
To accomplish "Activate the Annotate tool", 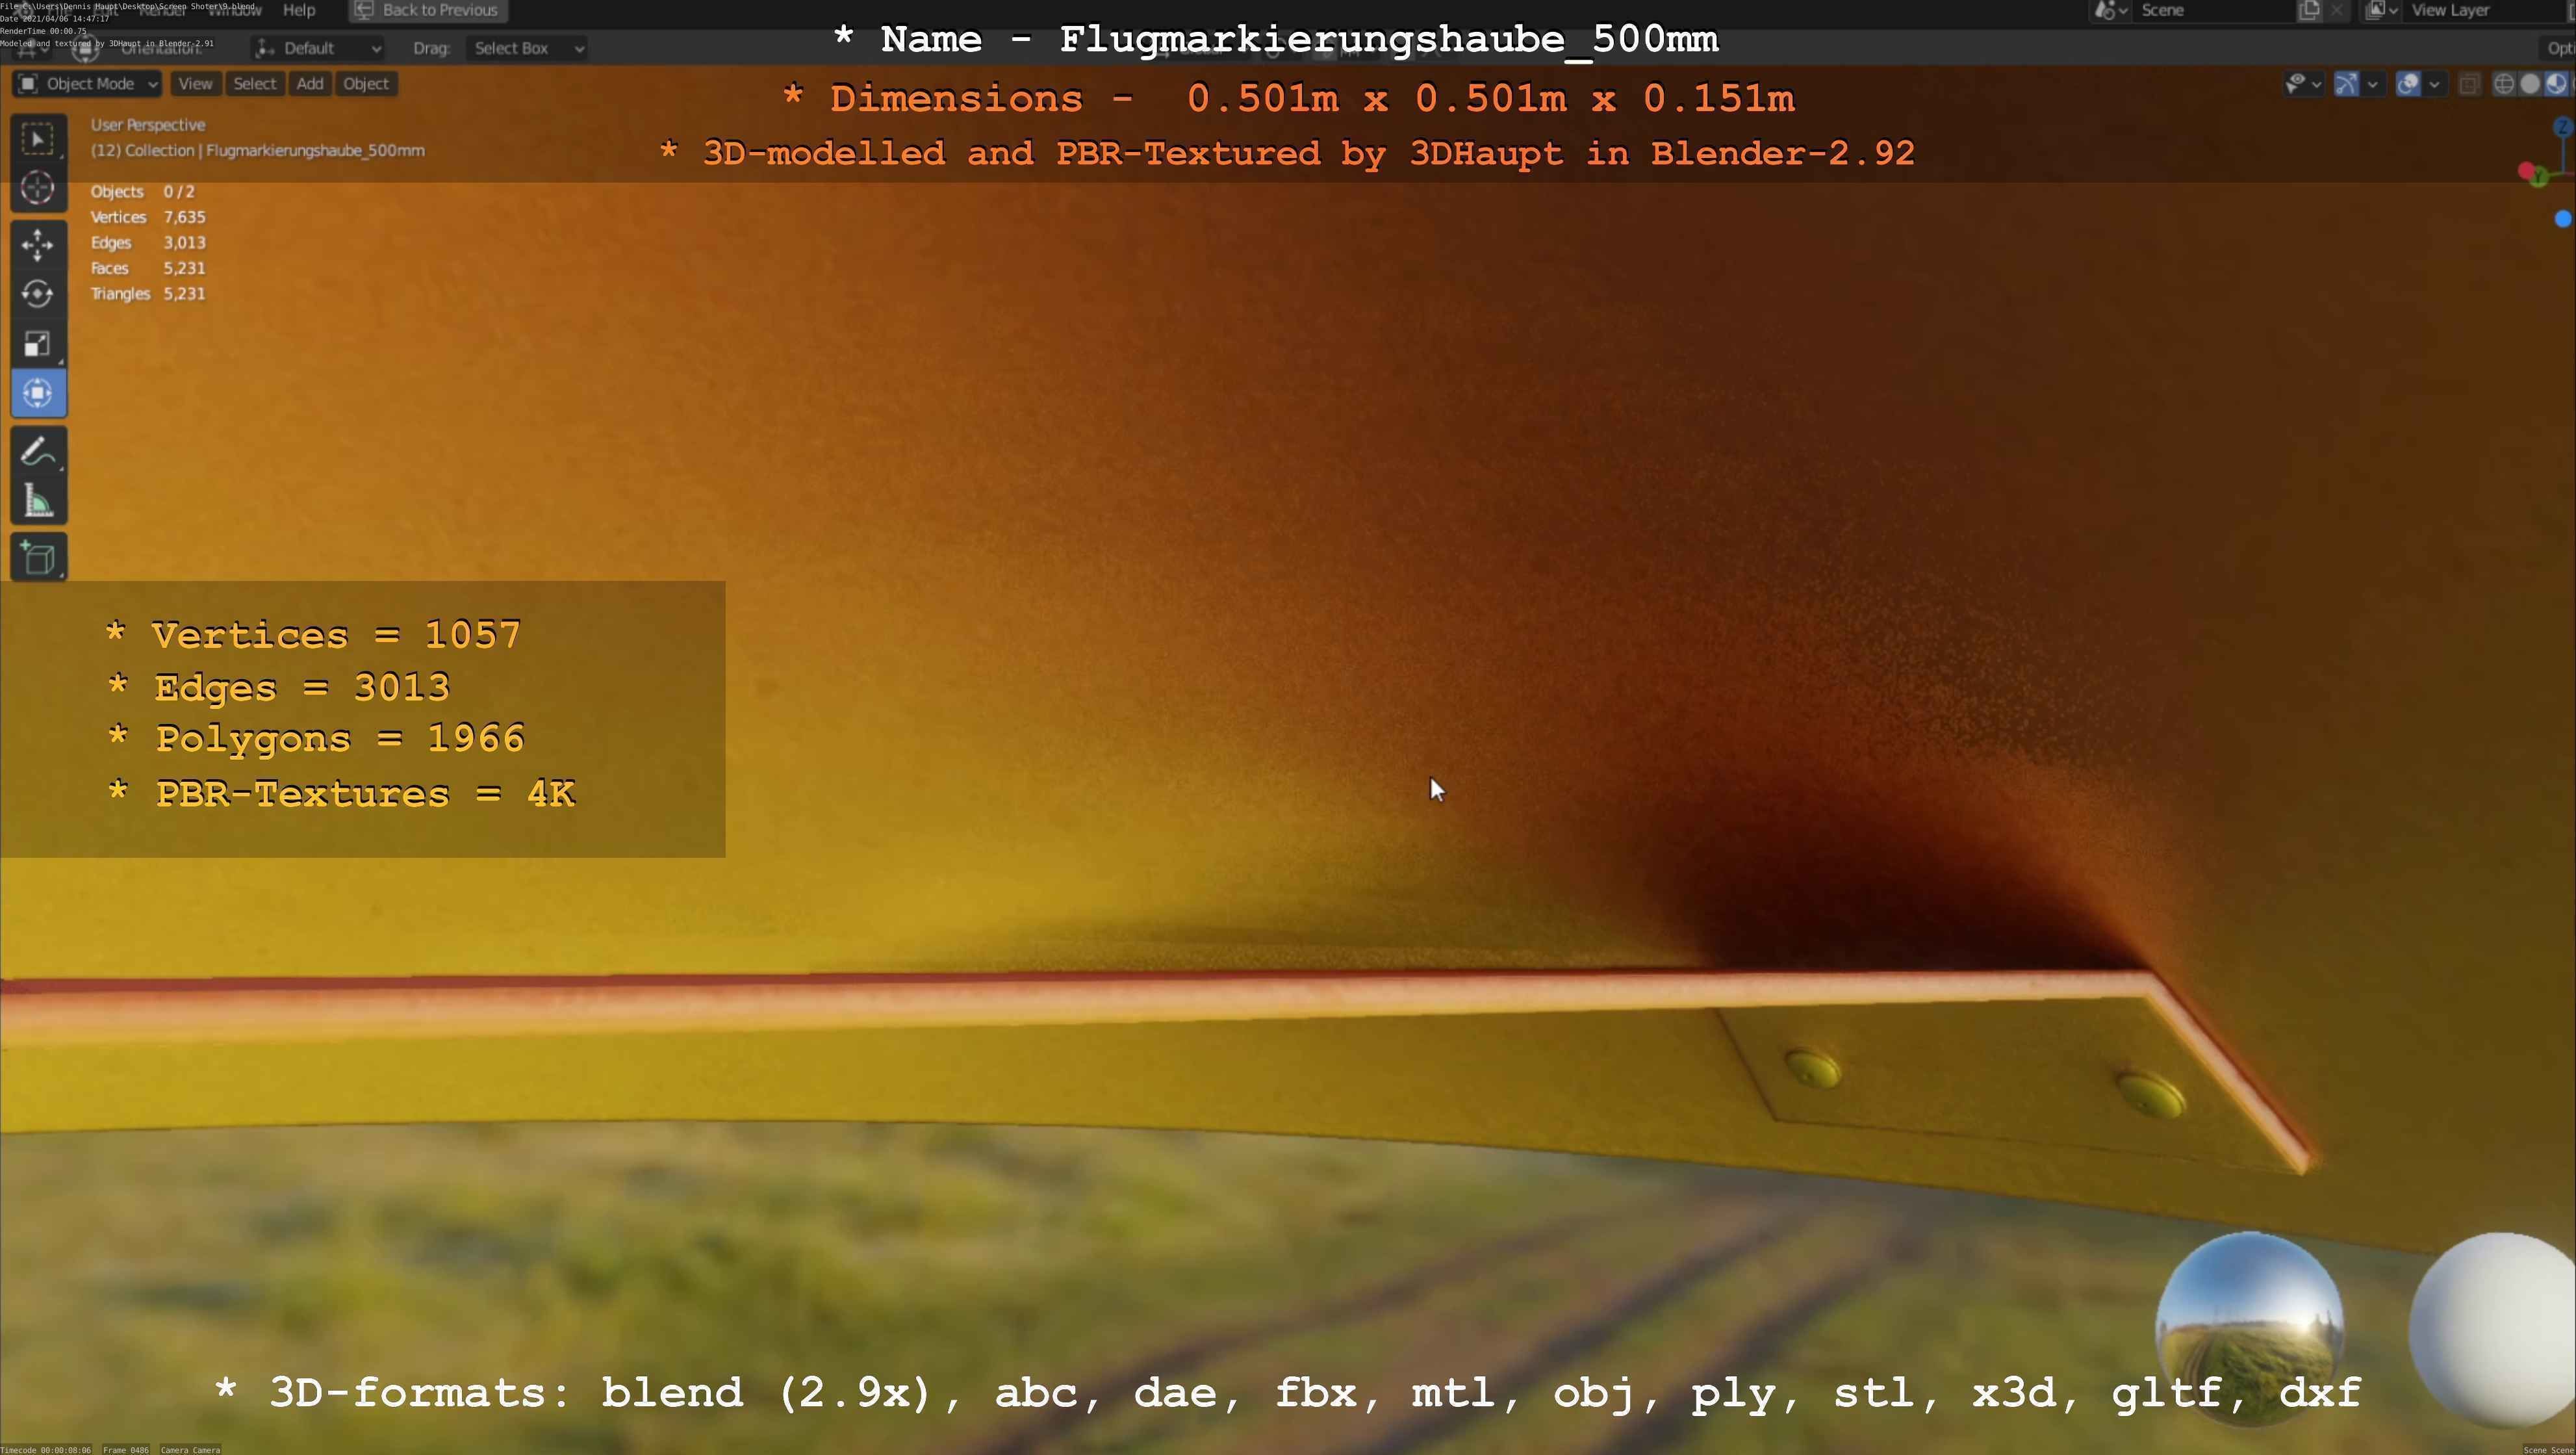I will pos(38,452).
